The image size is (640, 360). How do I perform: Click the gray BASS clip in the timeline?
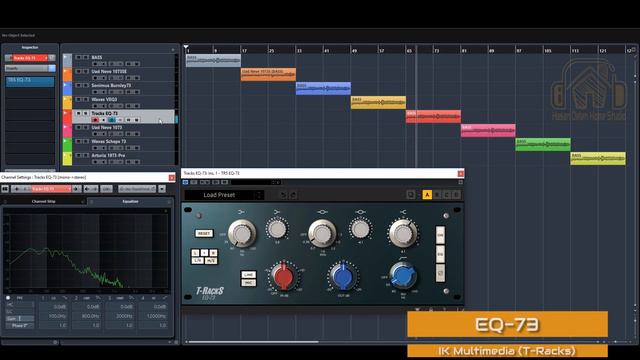(213, 60)
